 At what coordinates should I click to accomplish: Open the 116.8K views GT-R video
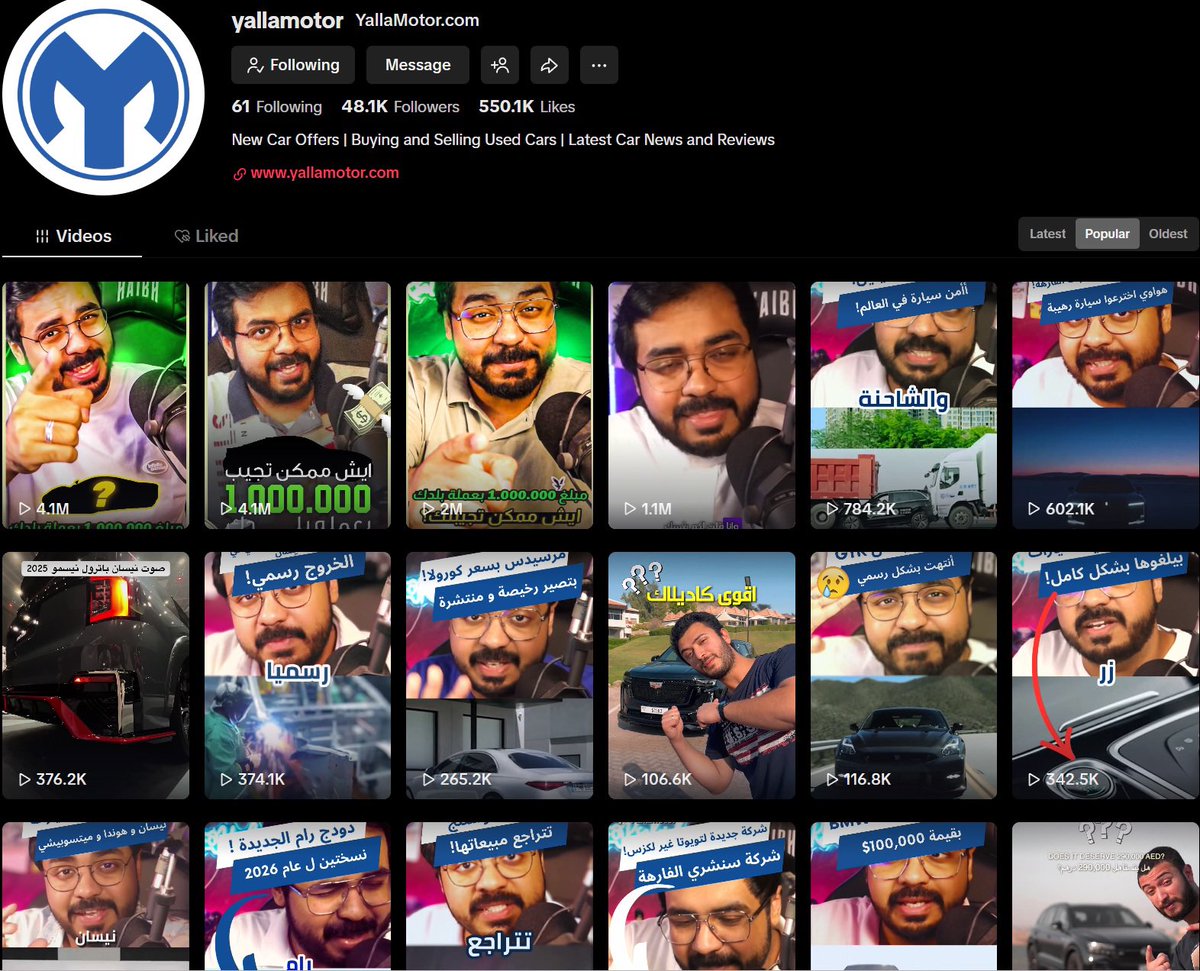(x=903, y=675)
